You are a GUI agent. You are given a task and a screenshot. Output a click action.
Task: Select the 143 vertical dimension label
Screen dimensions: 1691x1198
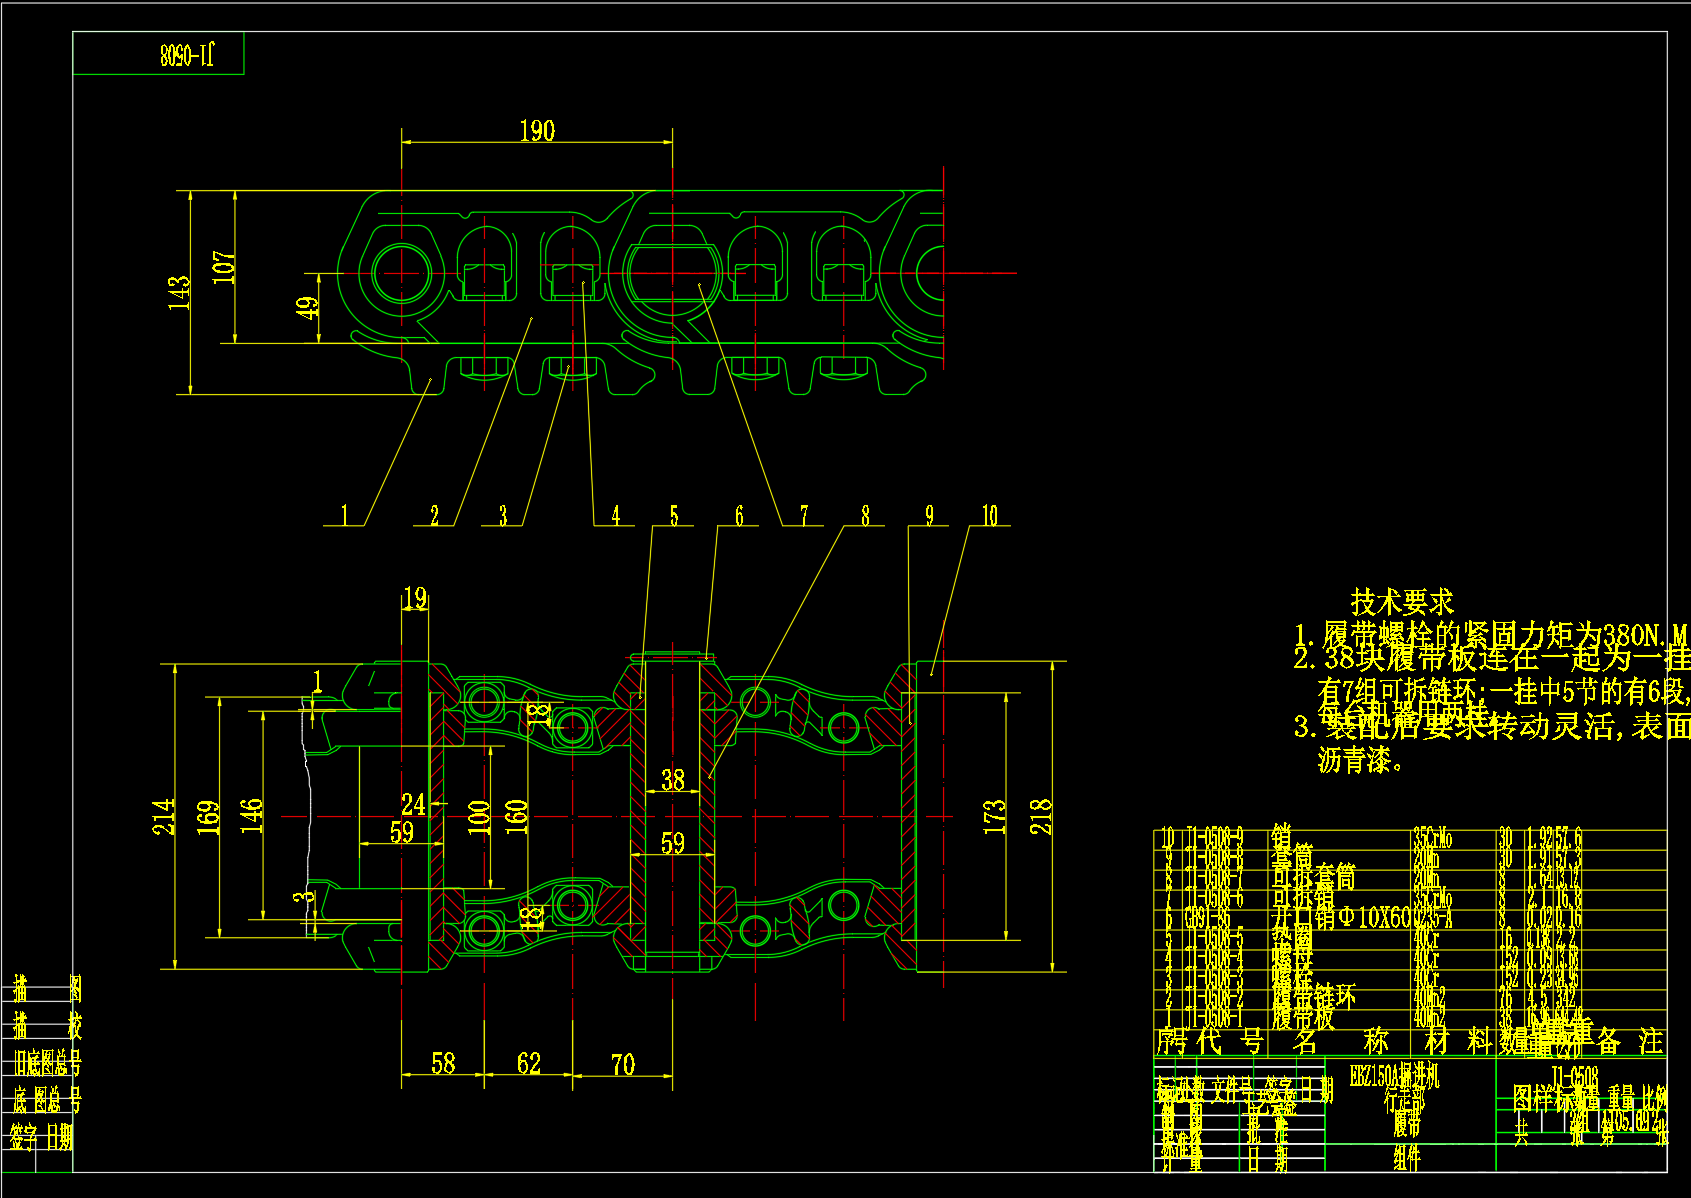click(x=179, y=293)
